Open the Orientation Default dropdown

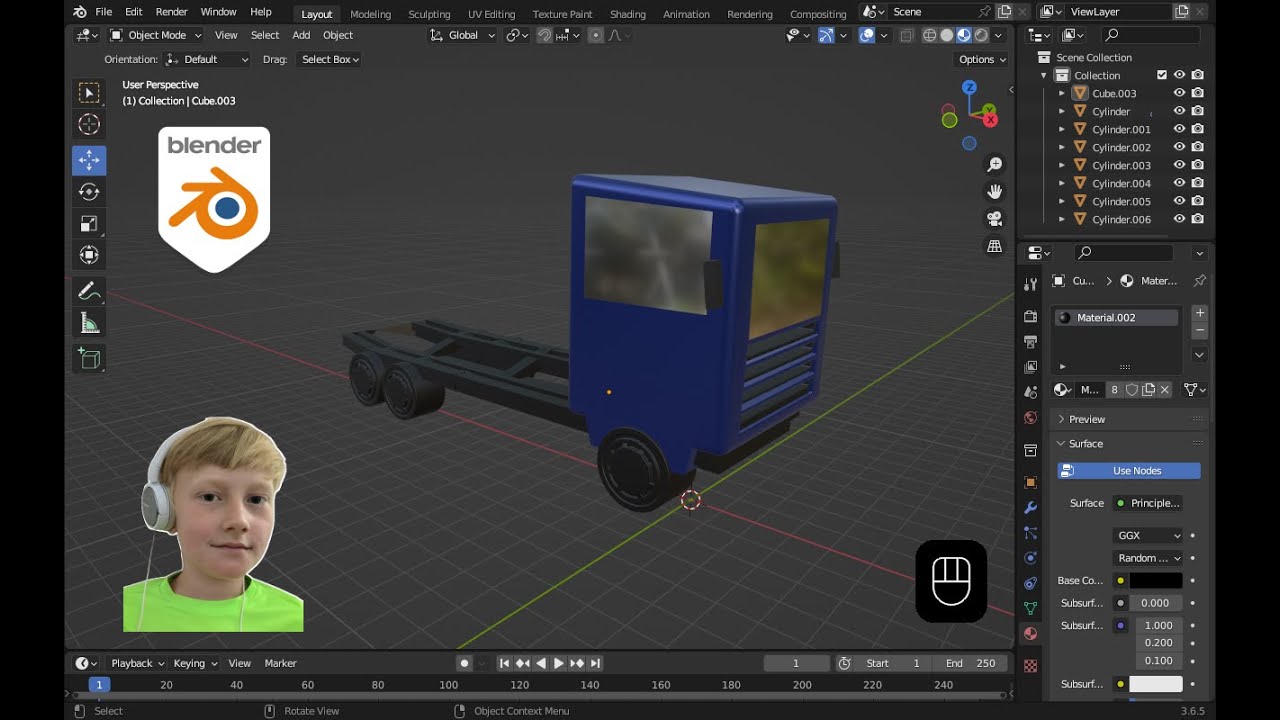click(x=207, y=59)
